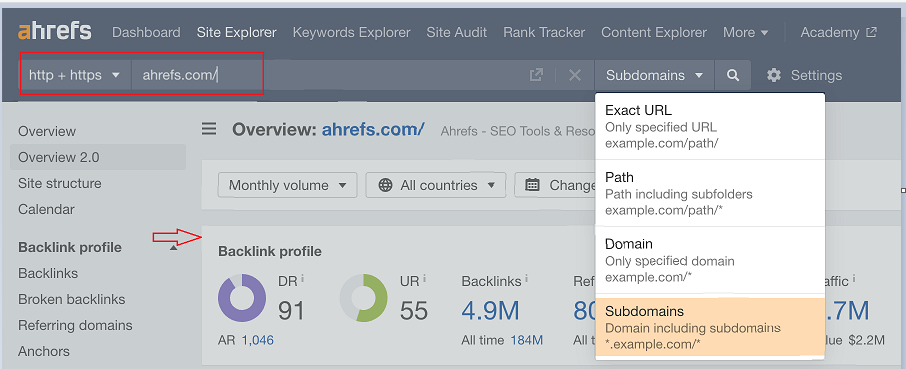Choose the Path mode option

[x=710, y=193]
